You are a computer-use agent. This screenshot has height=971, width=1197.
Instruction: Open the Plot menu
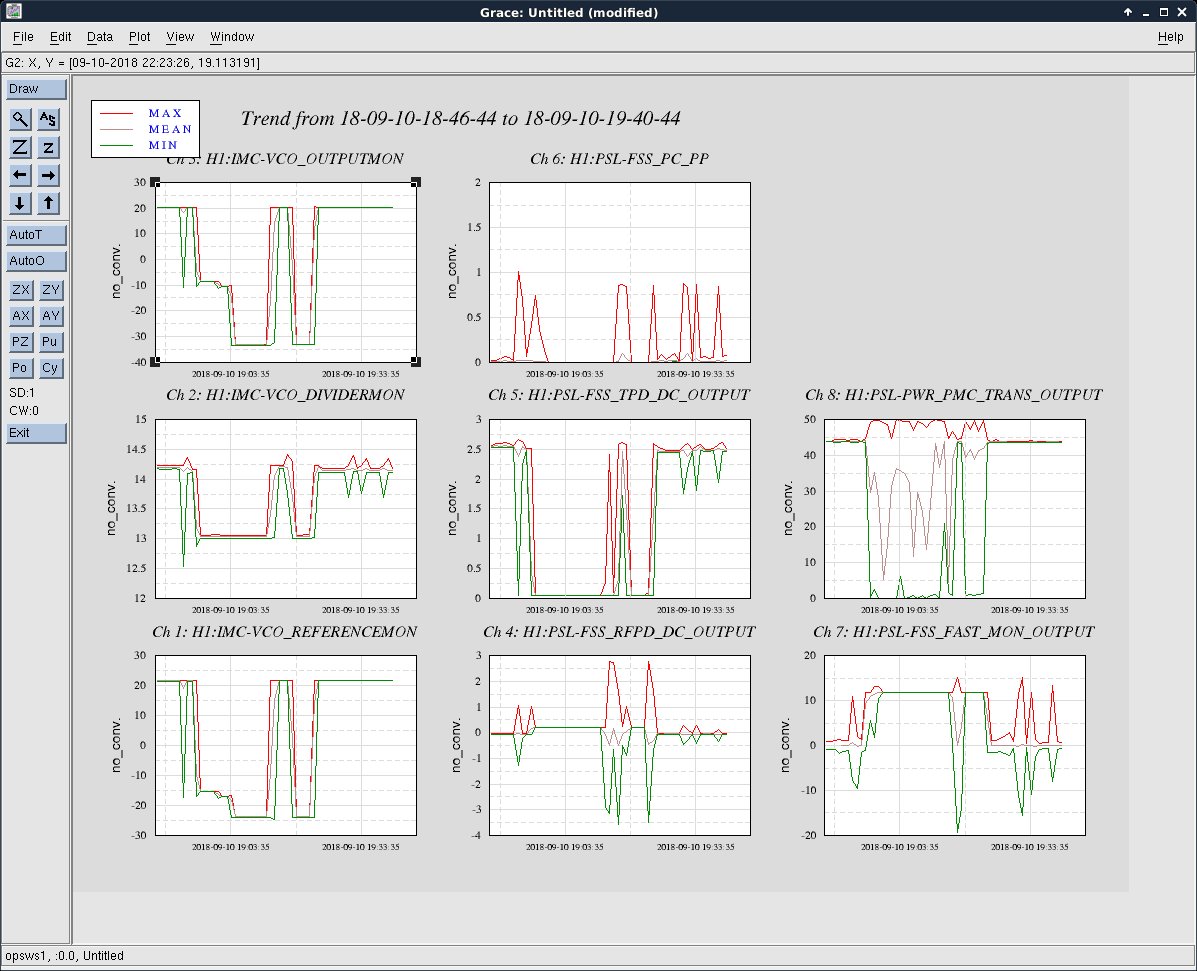coord(139,37)
